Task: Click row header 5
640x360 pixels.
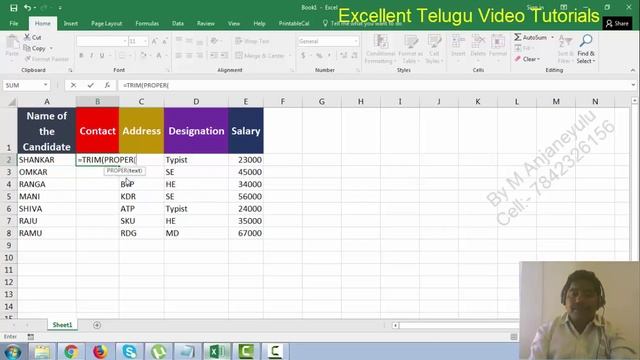Action: [x=9, y=196]
